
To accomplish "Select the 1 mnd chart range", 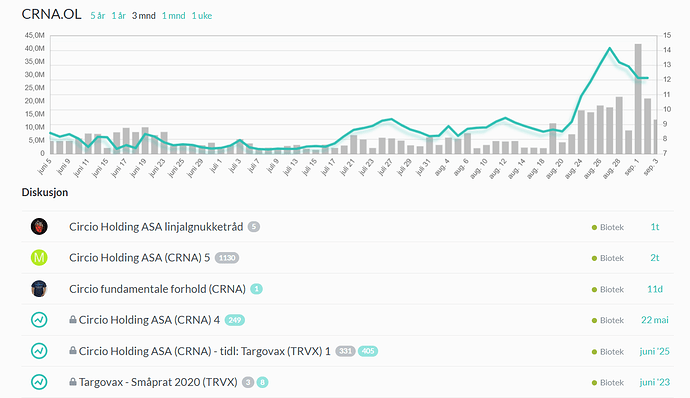I will [173, 16].
